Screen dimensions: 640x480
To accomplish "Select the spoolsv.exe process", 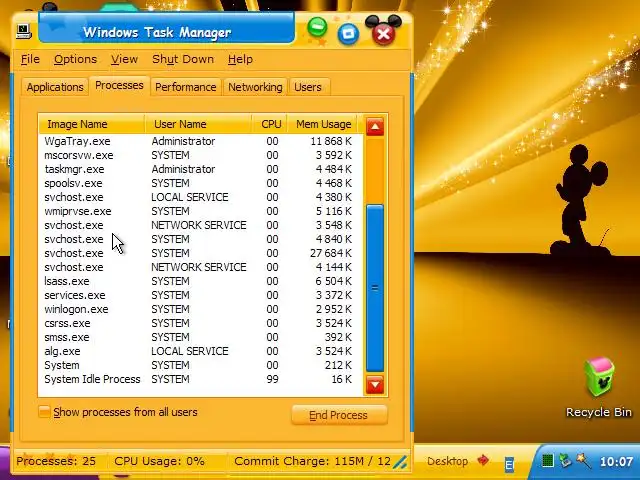I will tap(200, 183).
